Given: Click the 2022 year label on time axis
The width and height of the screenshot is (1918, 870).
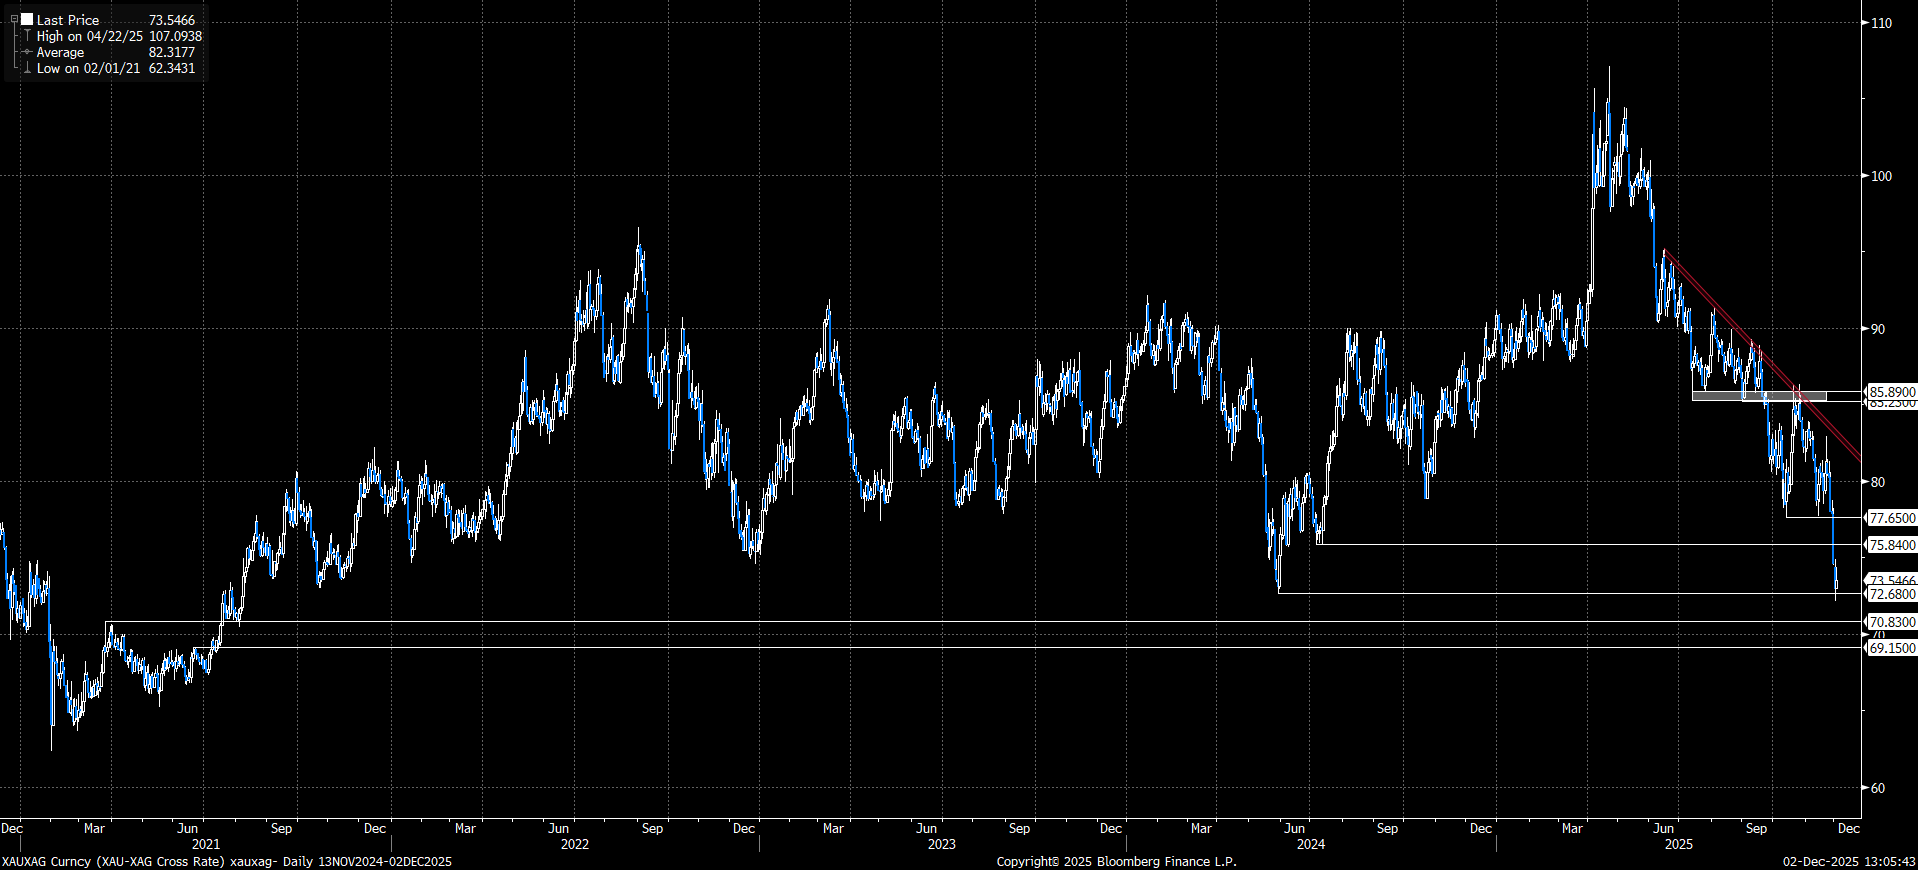Looking at the screenshot, I should (x=575, y=844).
